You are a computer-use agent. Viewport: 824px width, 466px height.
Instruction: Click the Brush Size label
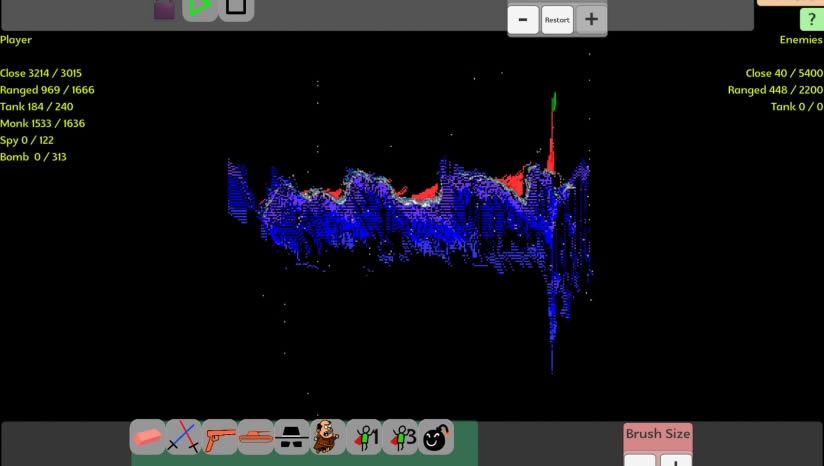(658, 434)
